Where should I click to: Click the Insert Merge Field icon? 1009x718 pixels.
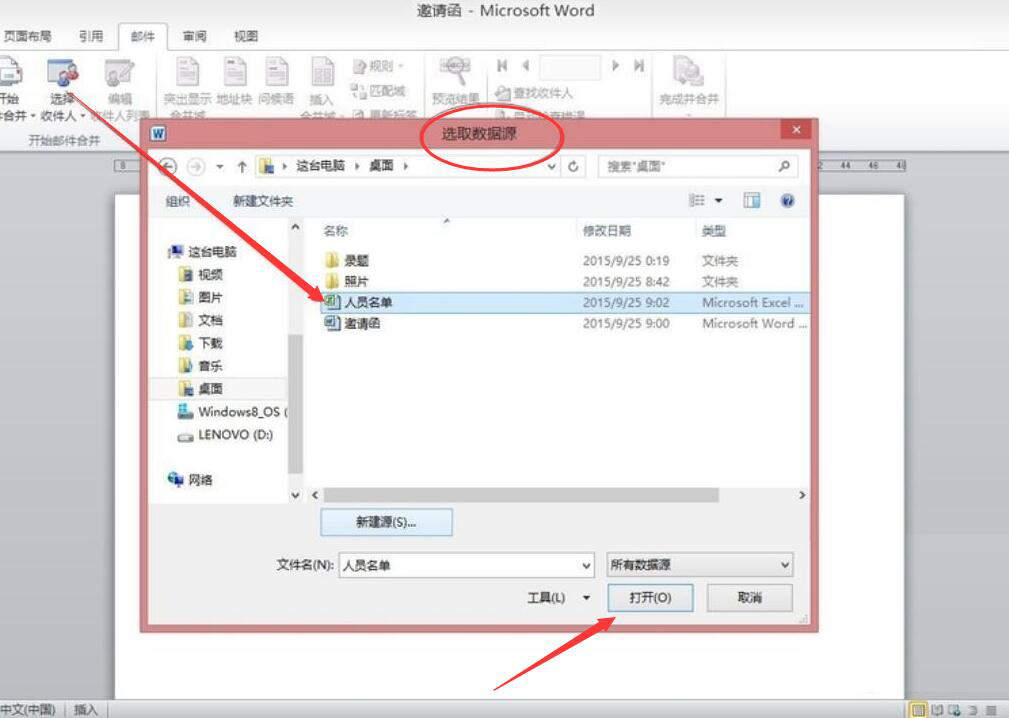[x=322, y=72]
